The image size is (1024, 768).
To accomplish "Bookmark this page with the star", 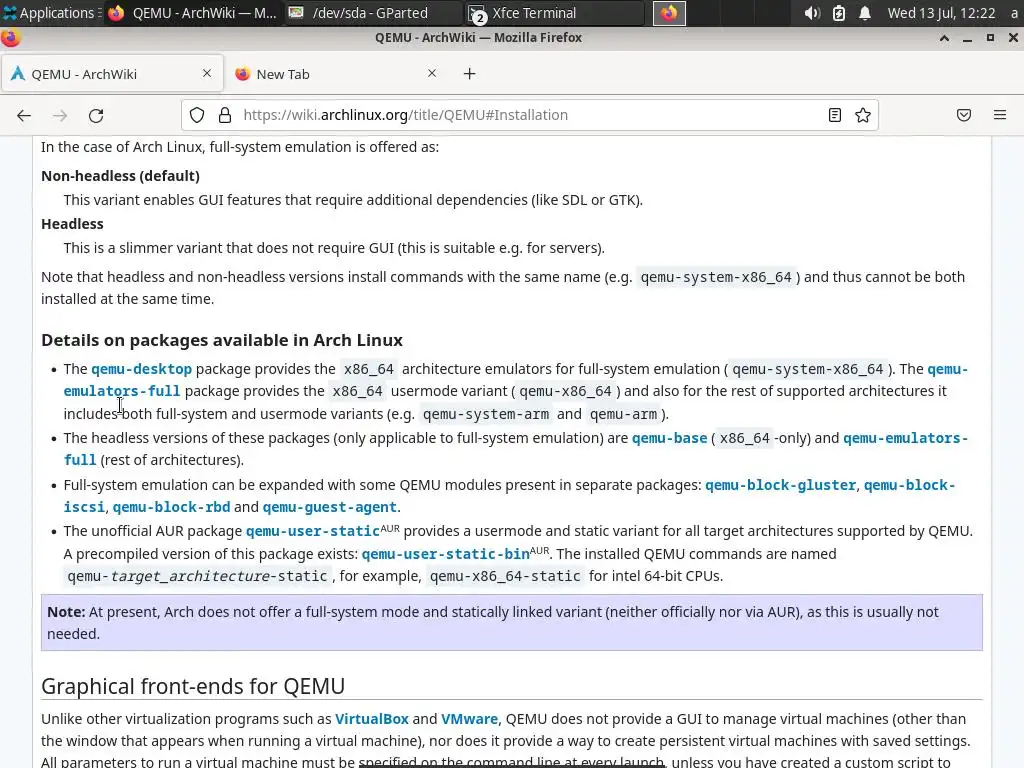I will 863,116.
